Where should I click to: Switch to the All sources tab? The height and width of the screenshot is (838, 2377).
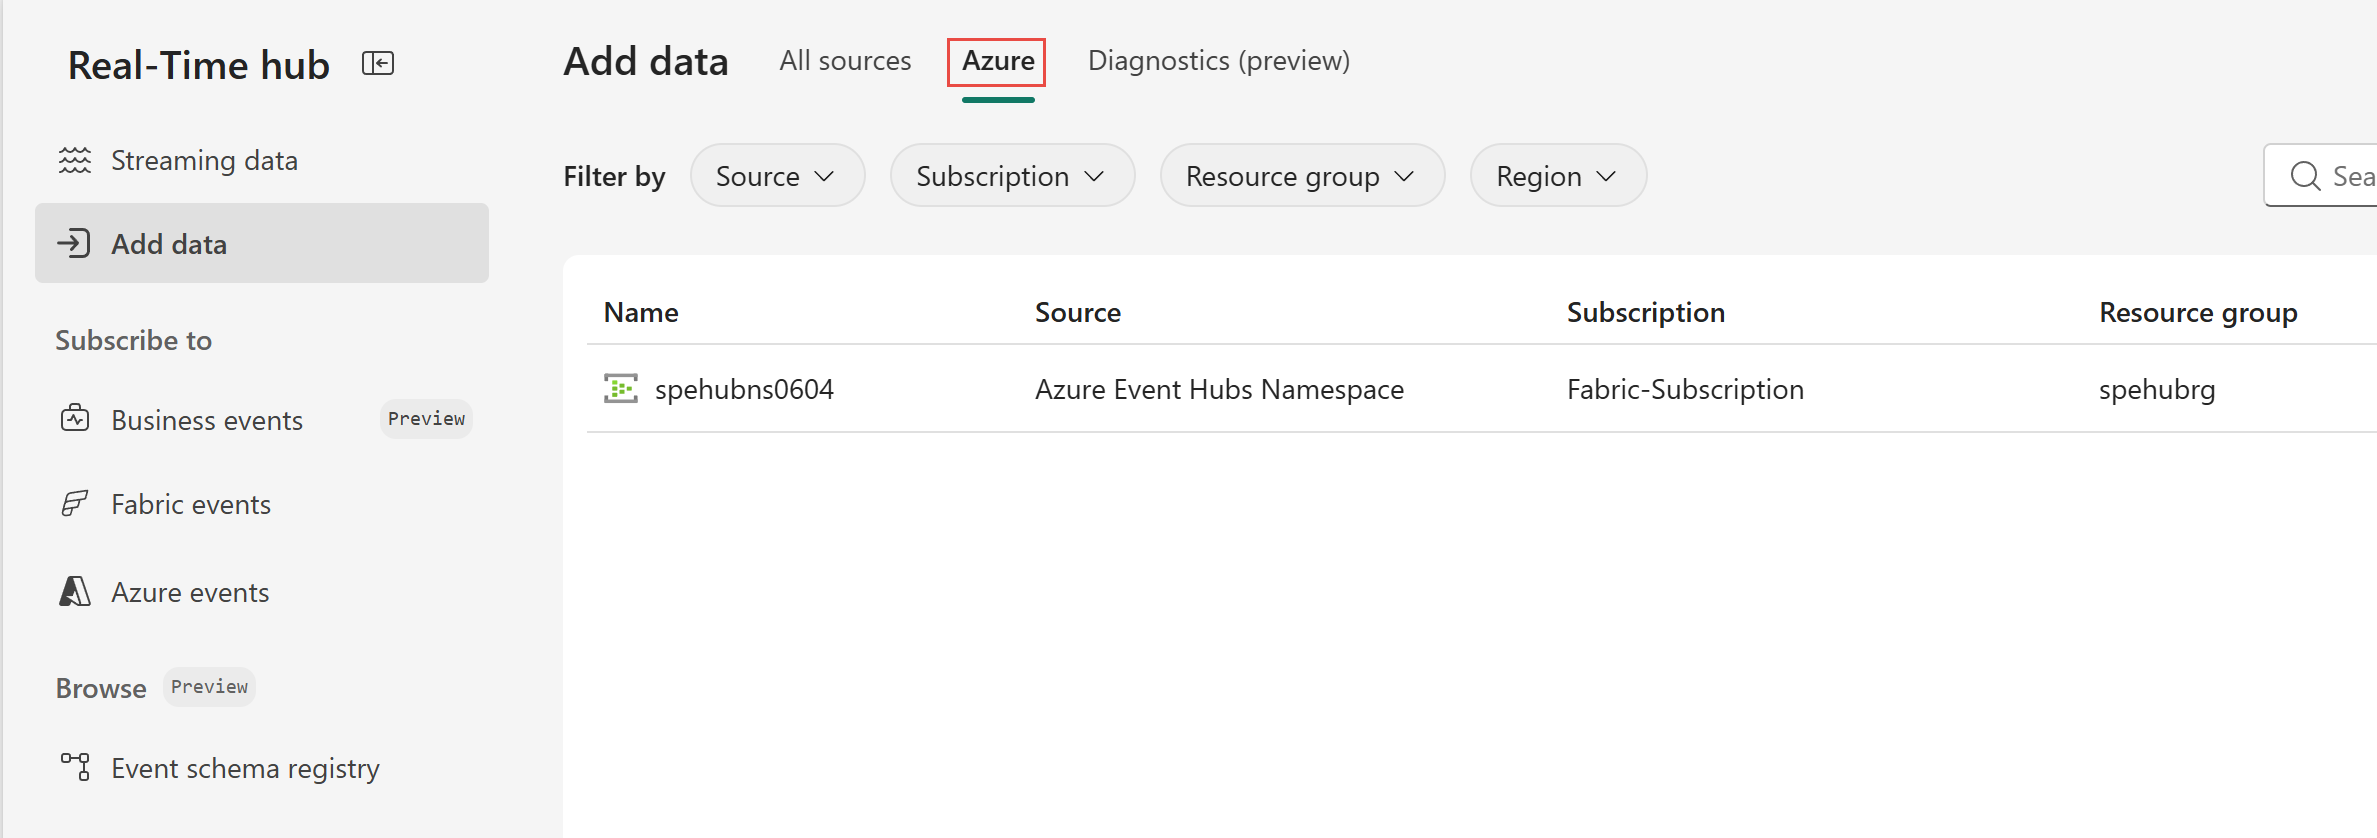point(845,61)
